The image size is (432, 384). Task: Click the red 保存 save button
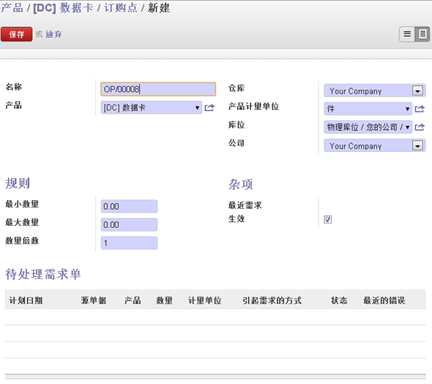click(17, 34)
